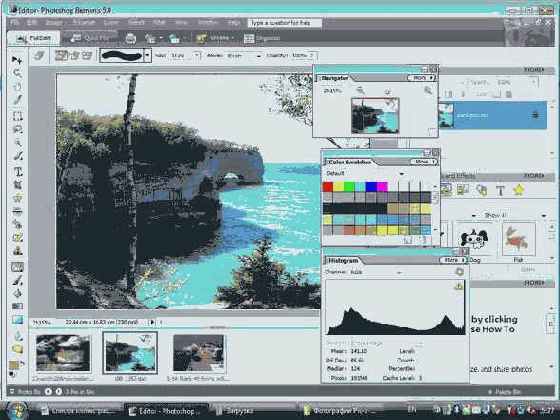Click the yellow star favorites icon

click(519, 190)
